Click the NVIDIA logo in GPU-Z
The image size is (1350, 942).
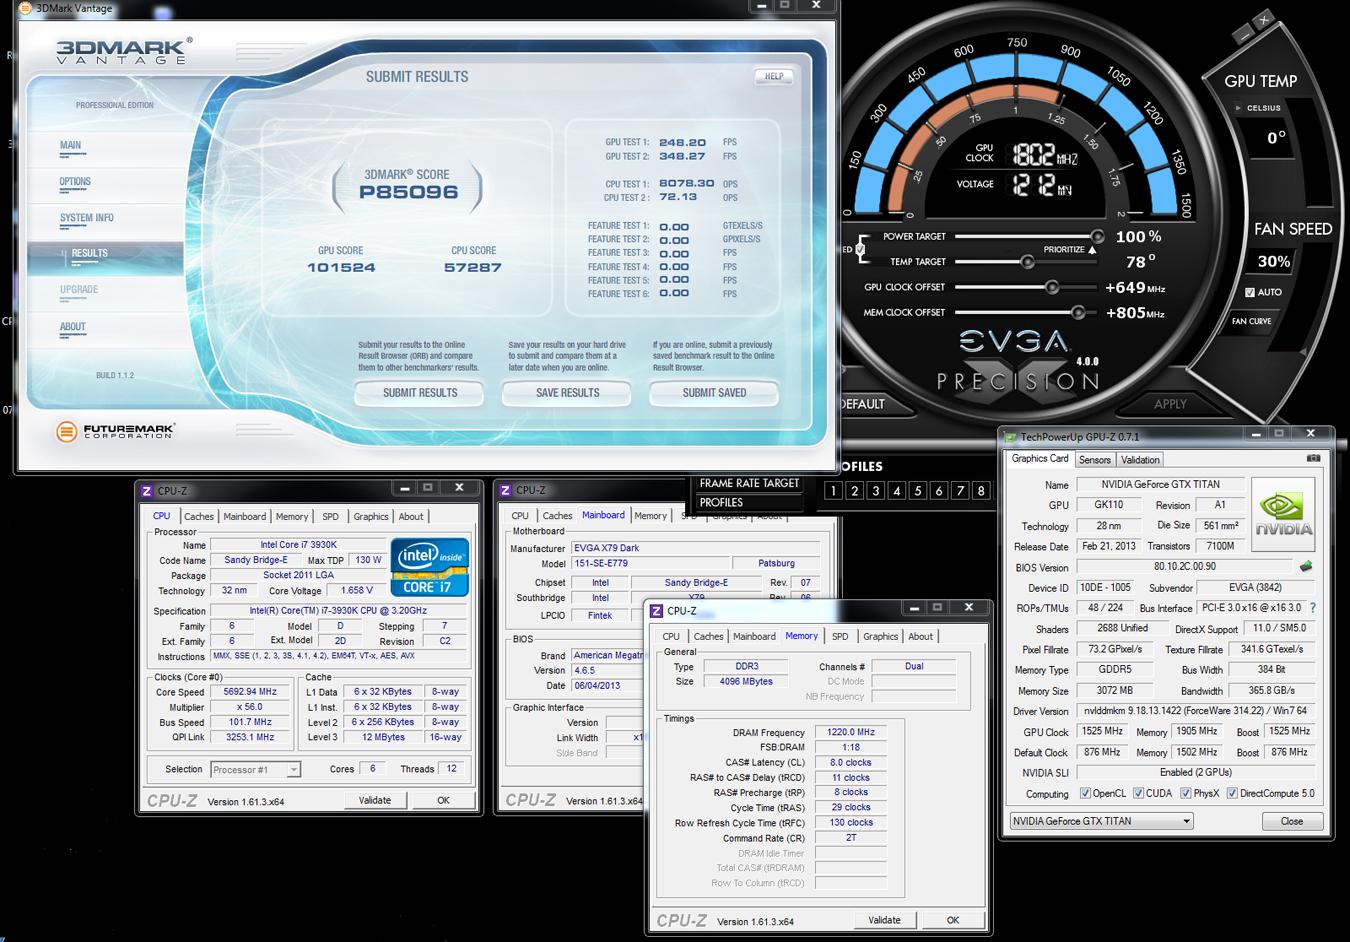(1284, 514)
